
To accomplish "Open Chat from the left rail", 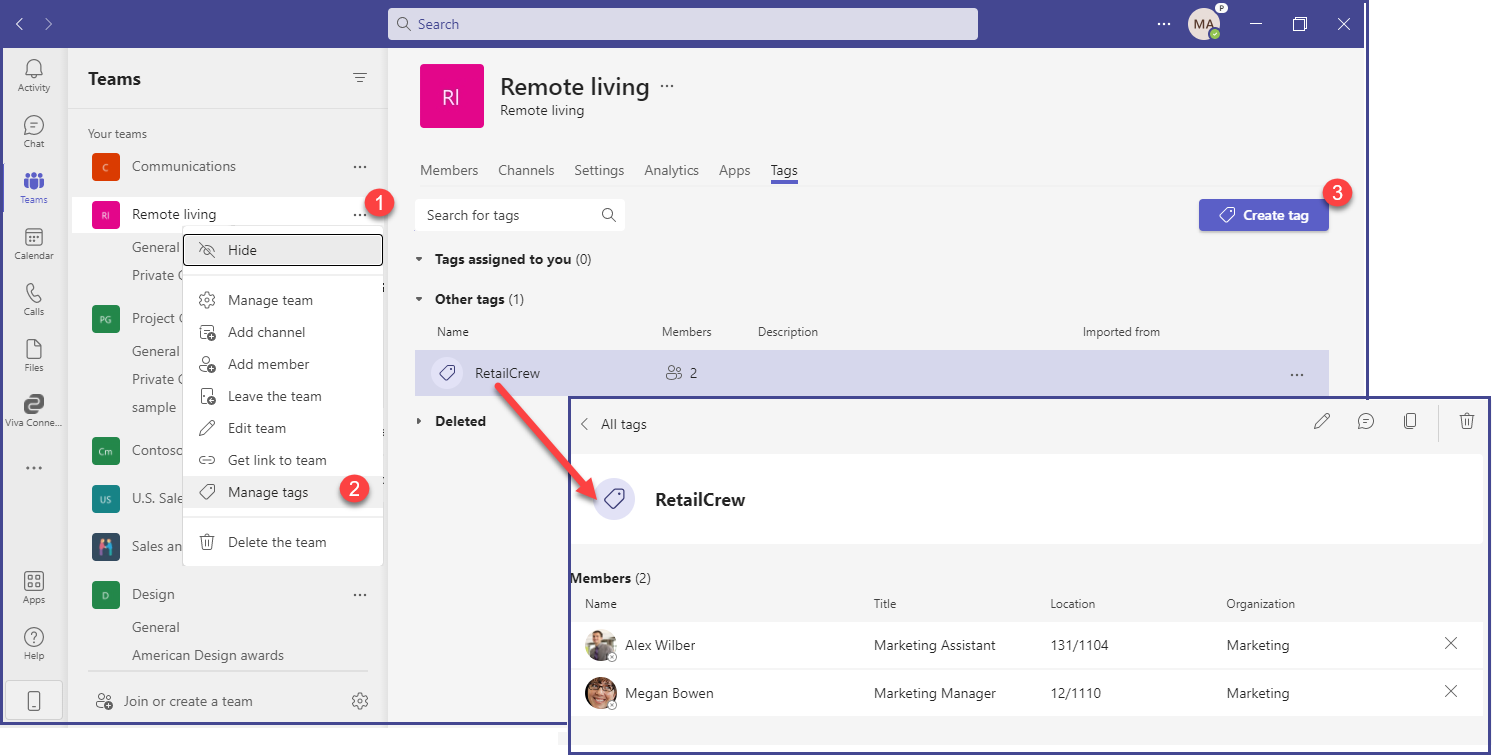I will [33, 132].
